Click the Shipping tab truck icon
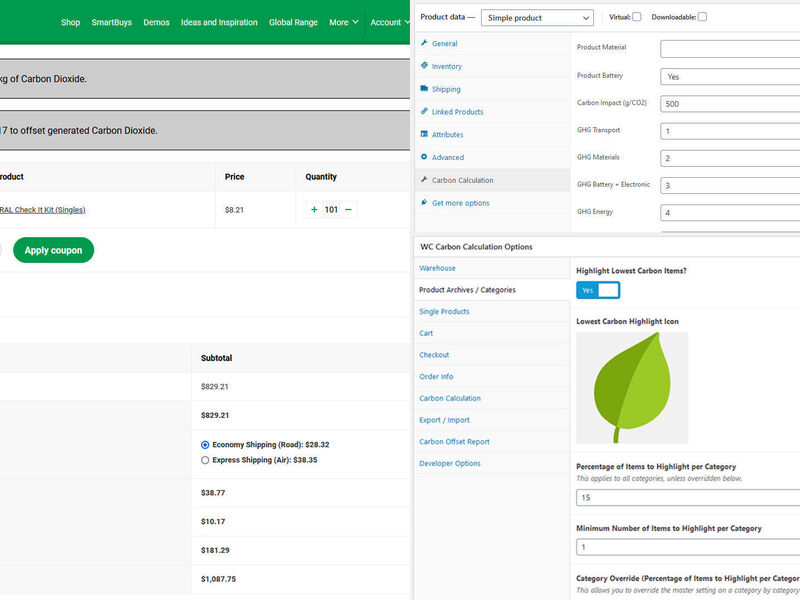 pyautogui.click(x=424, y=89)
